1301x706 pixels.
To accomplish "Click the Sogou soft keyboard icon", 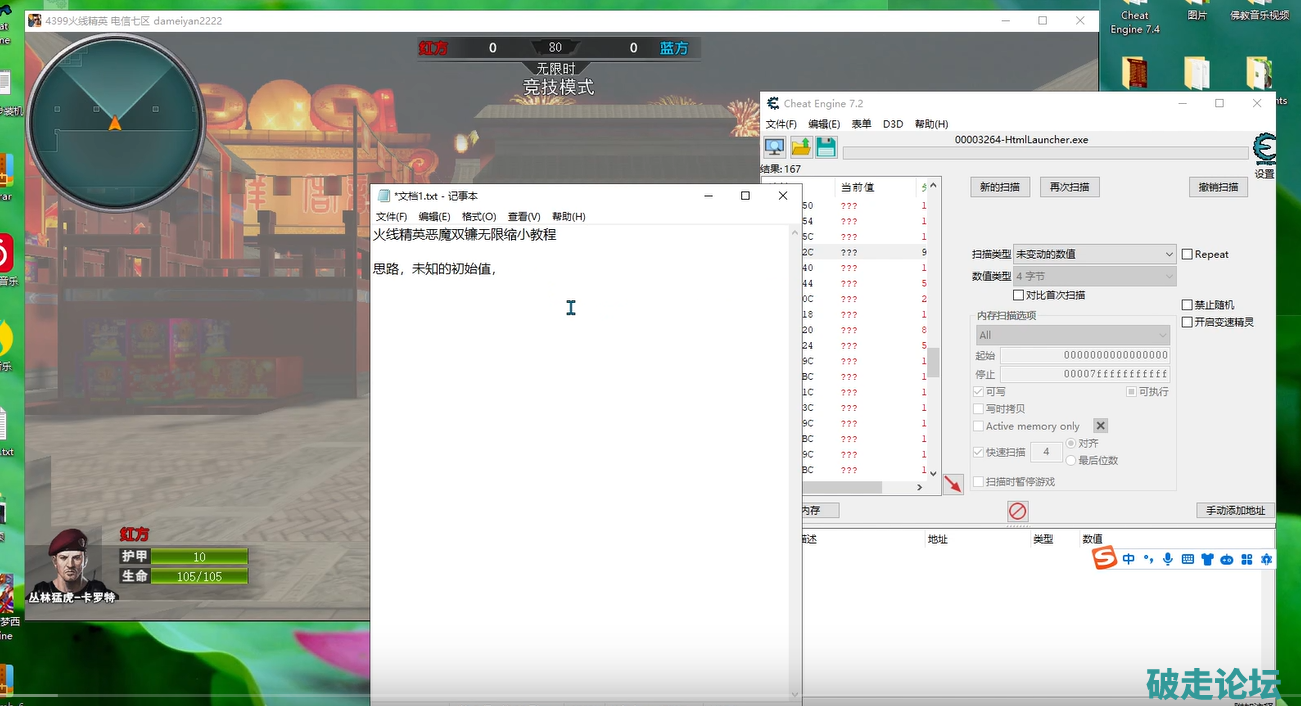I will [x=1187, y=559].
